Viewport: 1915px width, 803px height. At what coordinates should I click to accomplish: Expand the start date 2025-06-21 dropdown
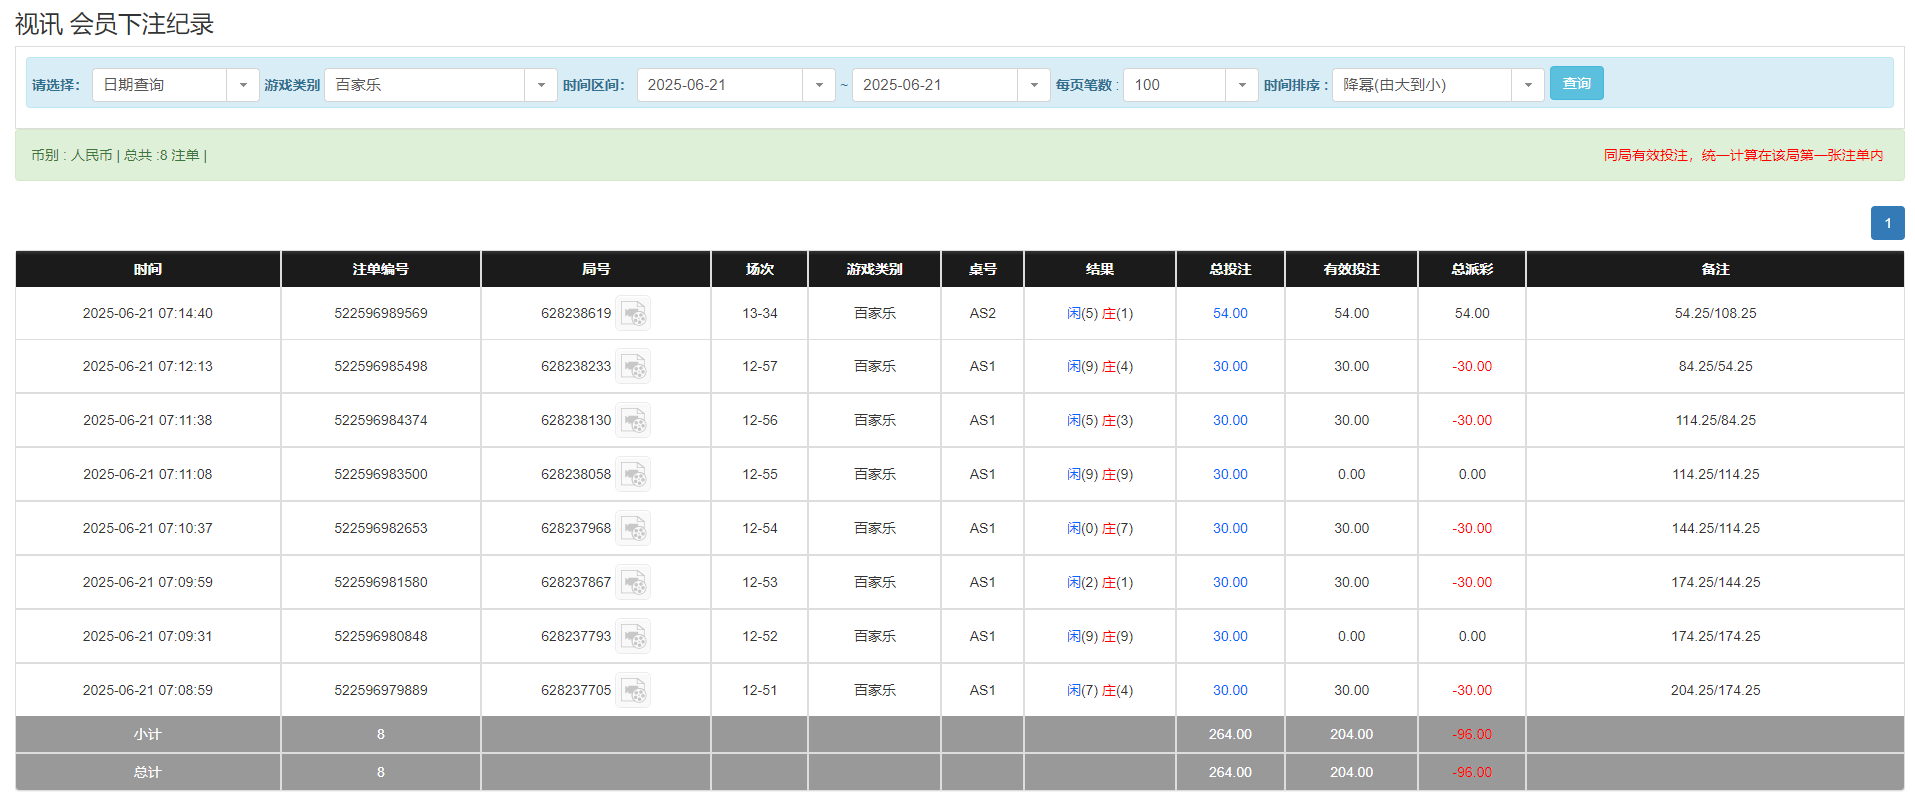818,85
